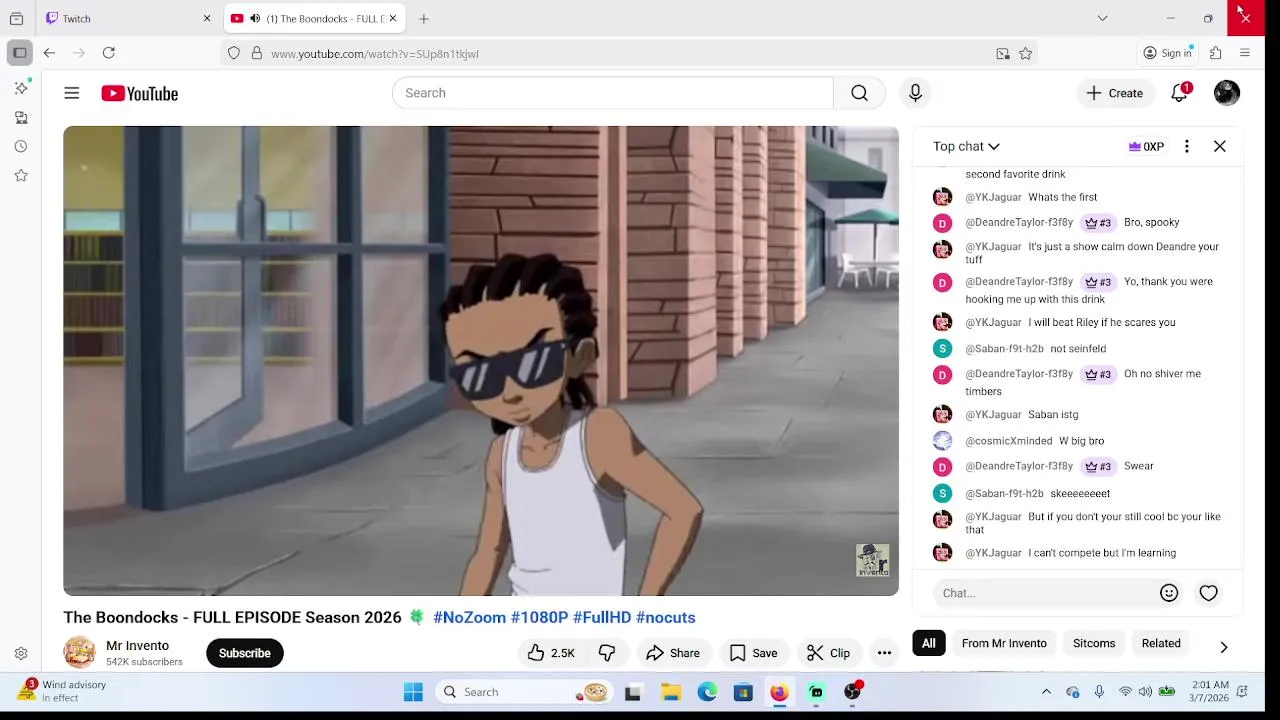Click the address bar URL
The height and width of the screenshot is (720, 1280).
pos(375,54)
